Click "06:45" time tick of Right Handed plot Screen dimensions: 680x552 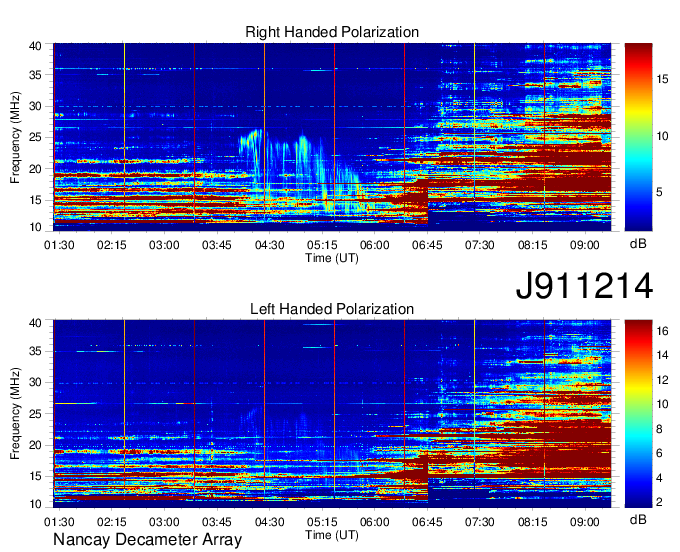click(x=427, y=245)
